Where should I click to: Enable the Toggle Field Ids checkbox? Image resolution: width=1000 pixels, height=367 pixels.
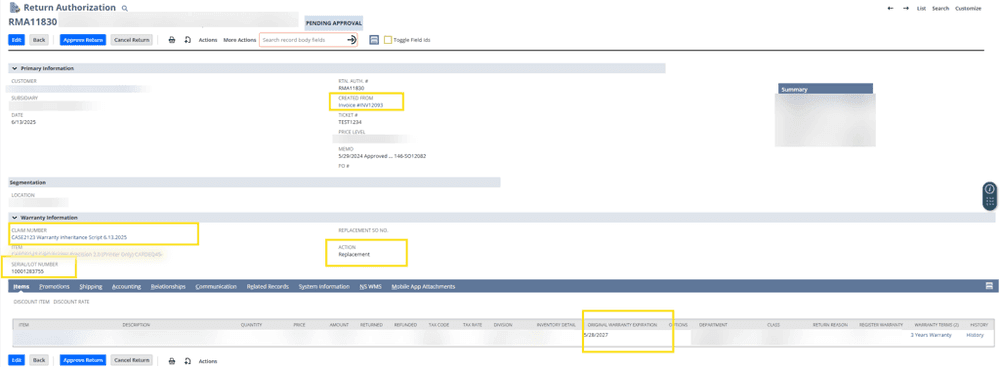pyautogui.click(x=388, y=40)
